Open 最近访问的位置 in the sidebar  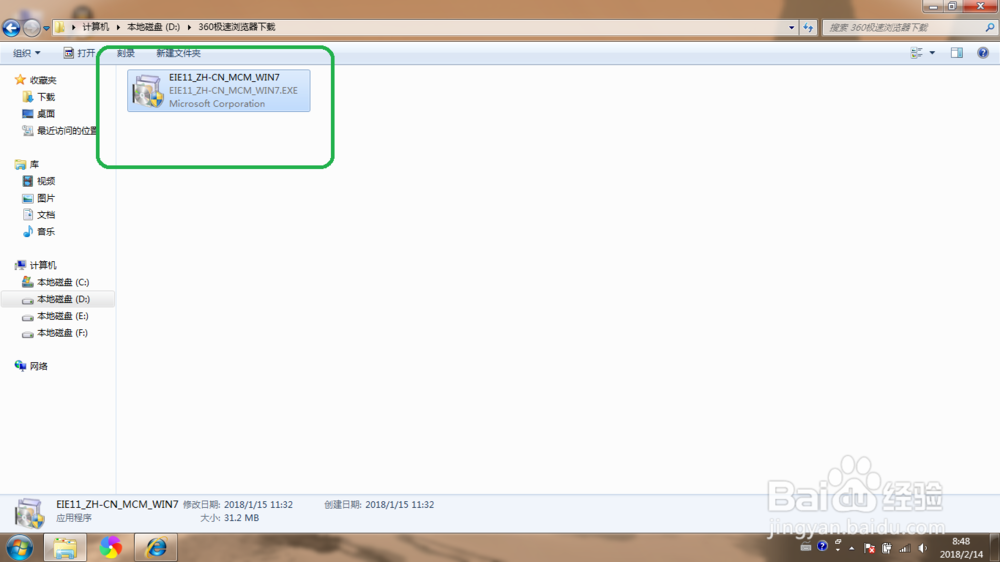click(x=67, y=131)
